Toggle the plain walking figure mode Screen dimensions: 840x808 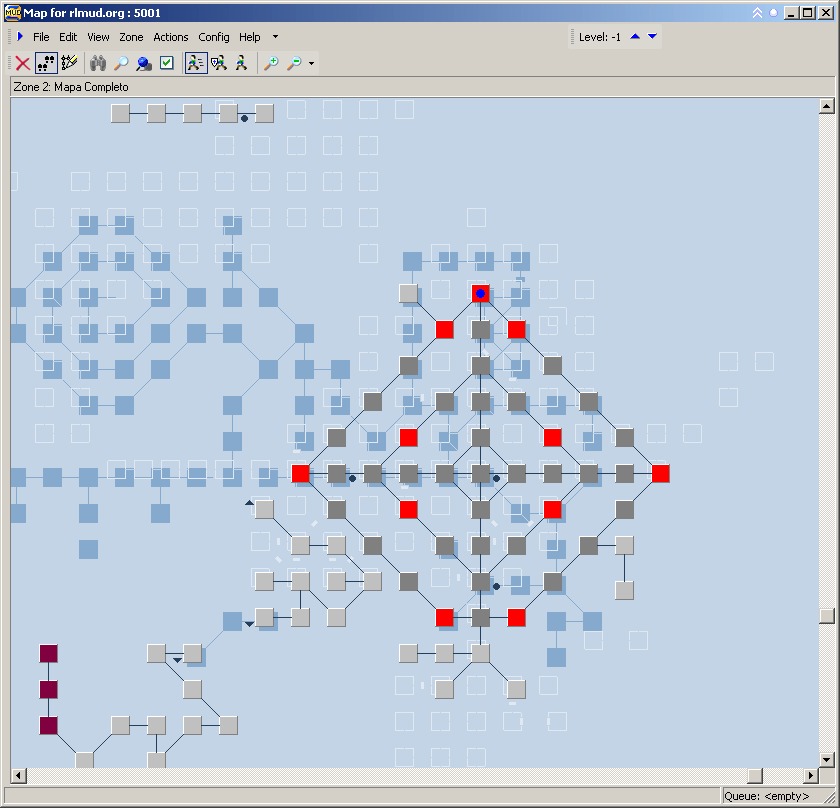pos(241,63)
